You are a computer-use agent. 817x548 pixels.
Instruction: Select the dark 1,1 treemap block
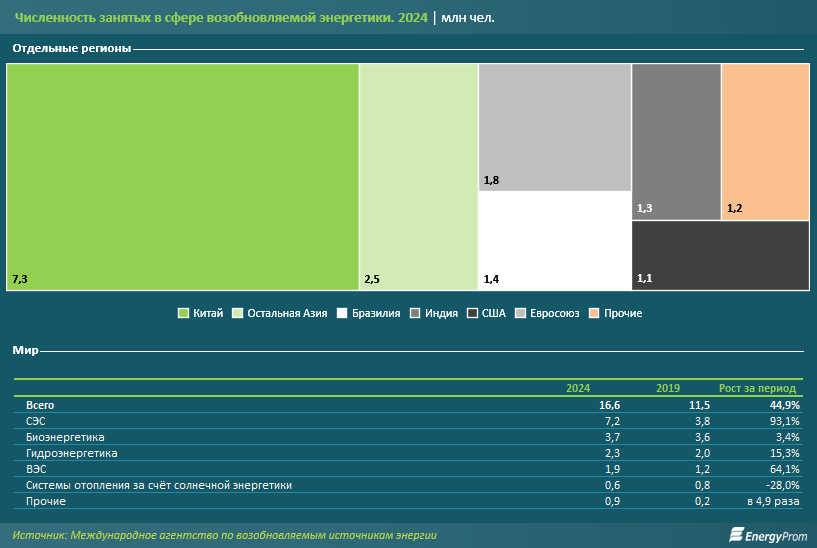click(720, 255)
